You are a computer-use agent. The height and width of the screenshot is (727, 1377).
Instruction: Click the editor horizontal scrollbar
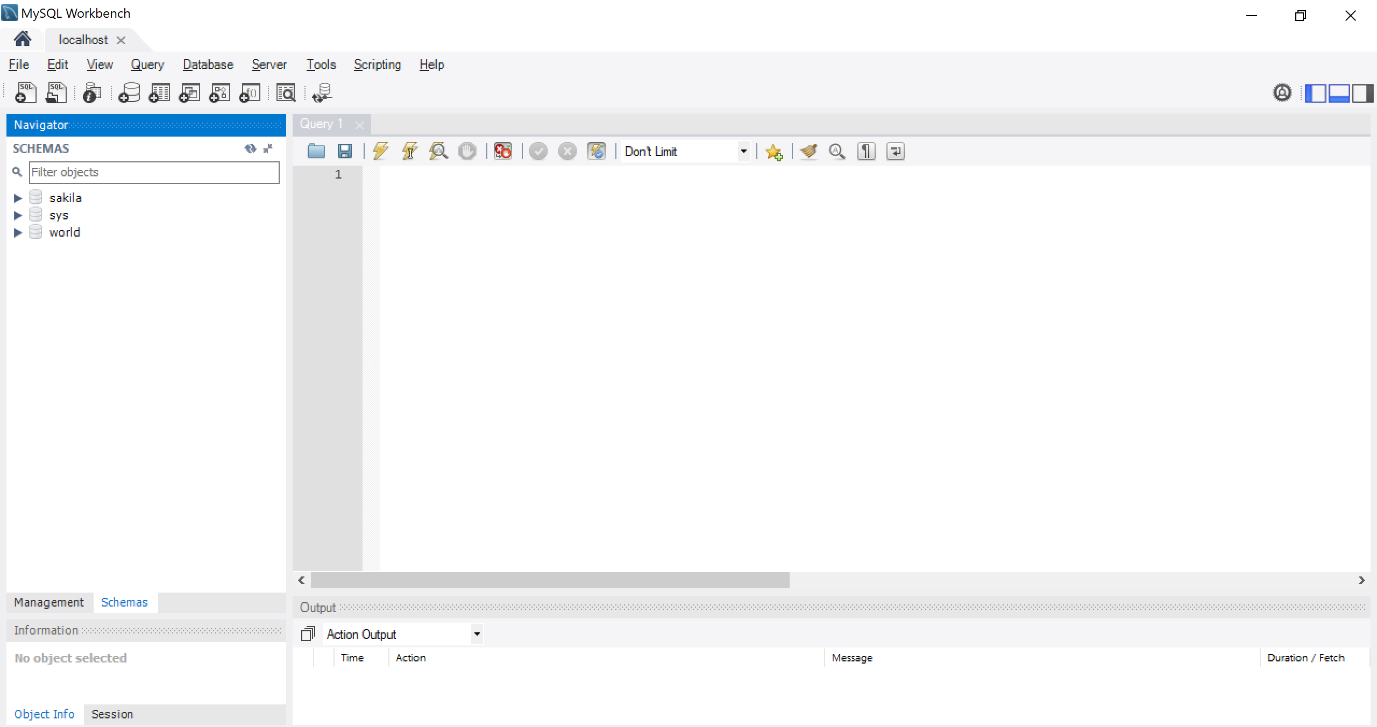(x=550, y=580)
